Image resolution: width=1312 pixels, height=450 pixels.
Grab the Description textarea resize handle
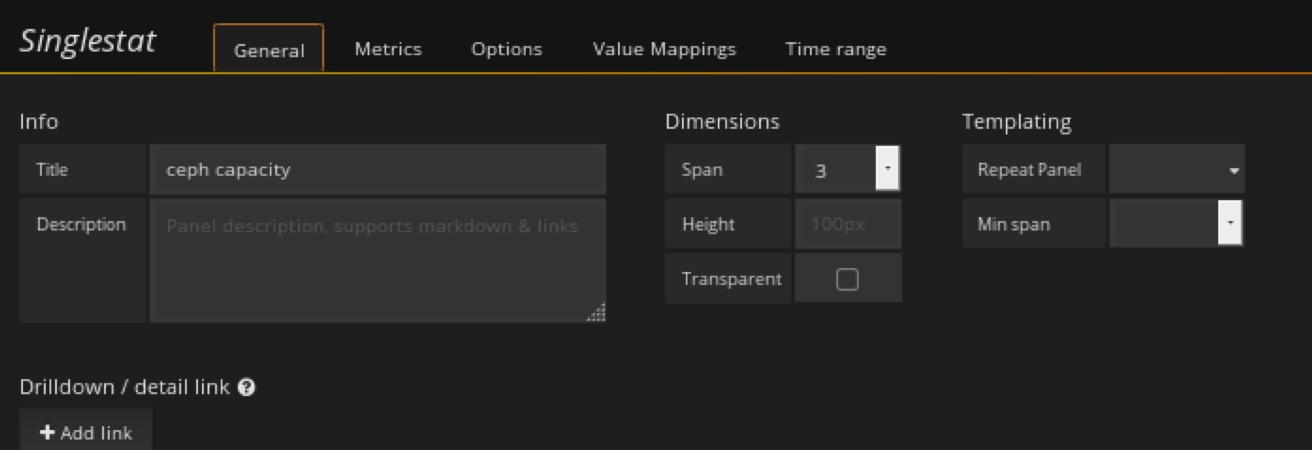(x=597, y=314)
